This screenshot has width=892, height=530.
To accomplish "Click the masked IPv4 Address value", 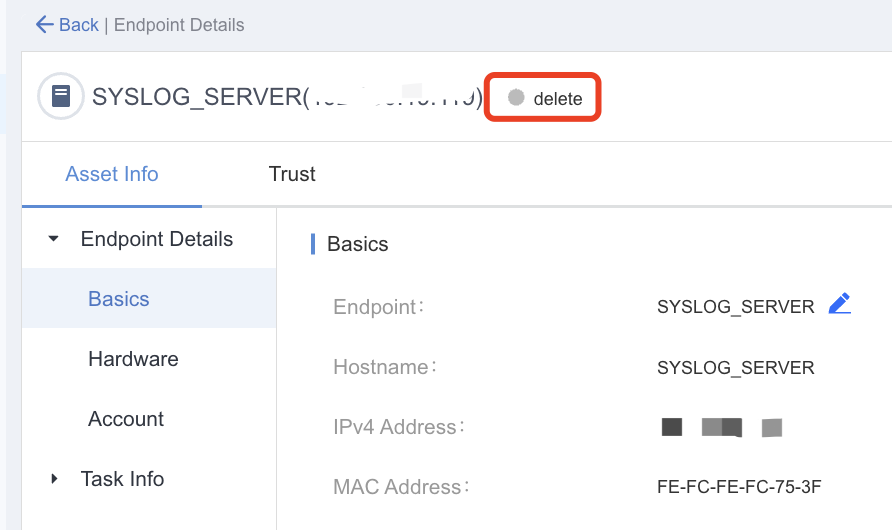I will [721, 428].
